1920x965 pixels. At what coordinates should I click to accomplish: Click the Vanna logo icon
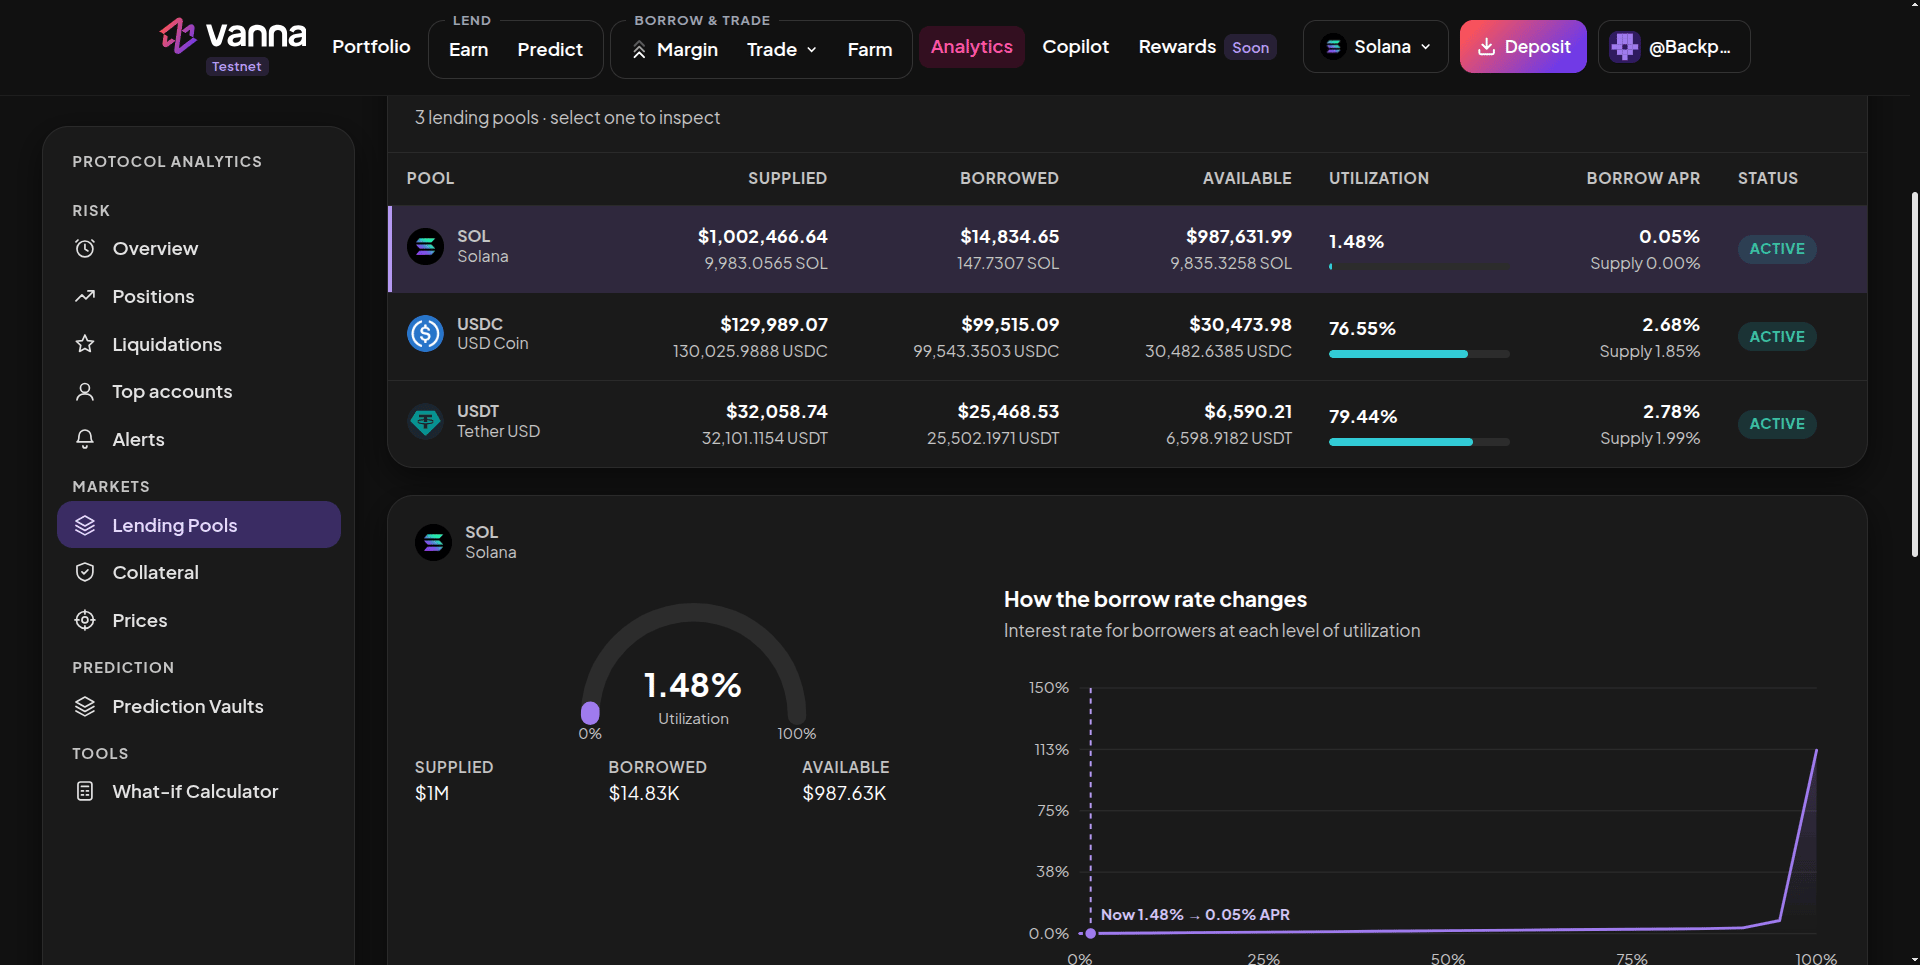(178, 36)
